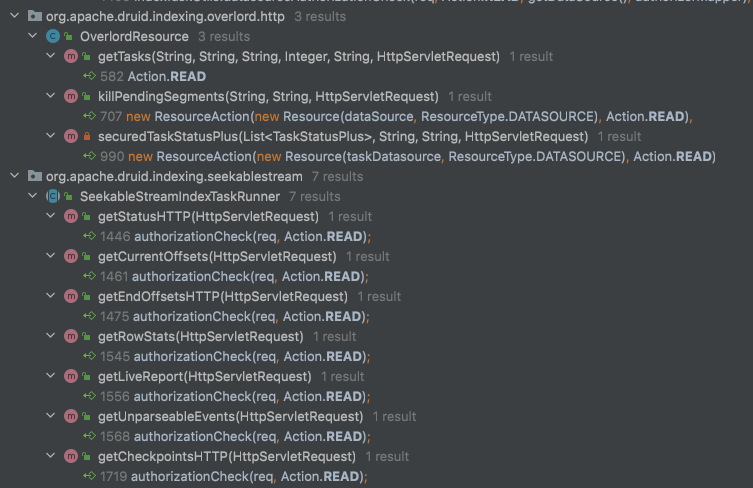Viewport: 753px width, 488px height.
Task: Click the usage arrow icon on line 1446
Action: [89, 236]
